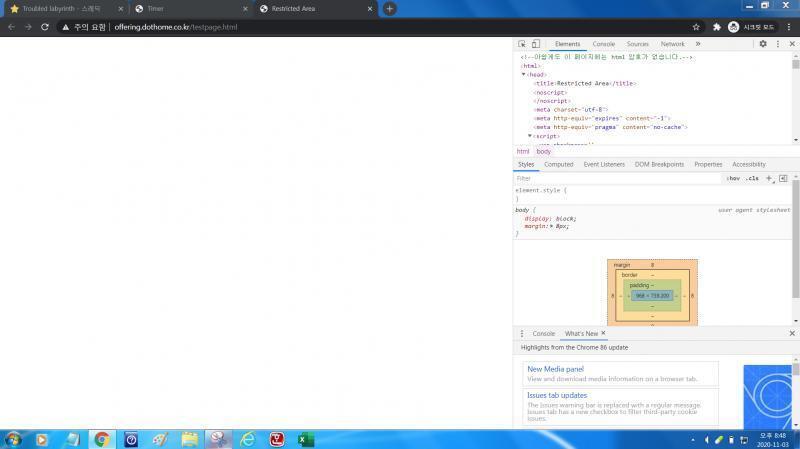Open the Computed pane tab
This screenshot has width=800, height=449.
(558, 164)
